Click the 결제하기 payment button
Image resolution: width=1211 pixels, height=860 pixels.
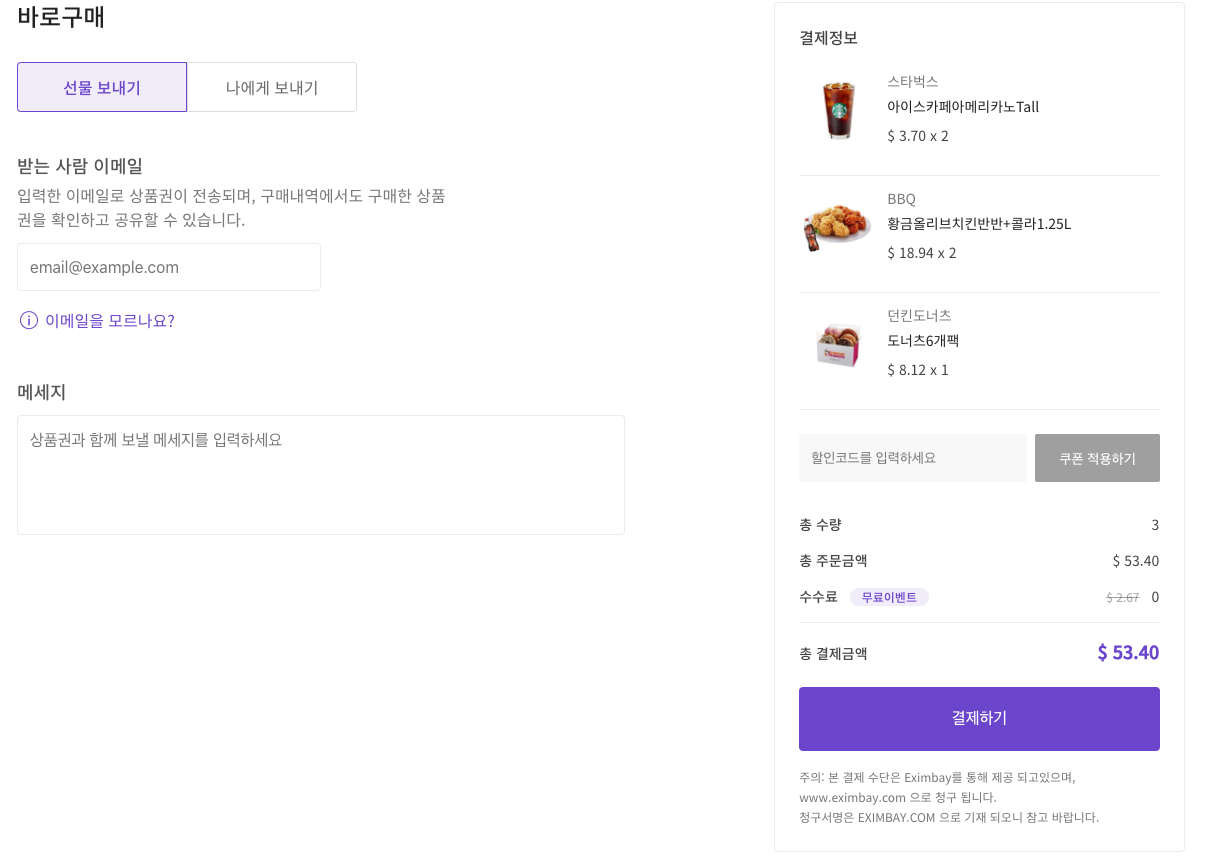[979, 719]
